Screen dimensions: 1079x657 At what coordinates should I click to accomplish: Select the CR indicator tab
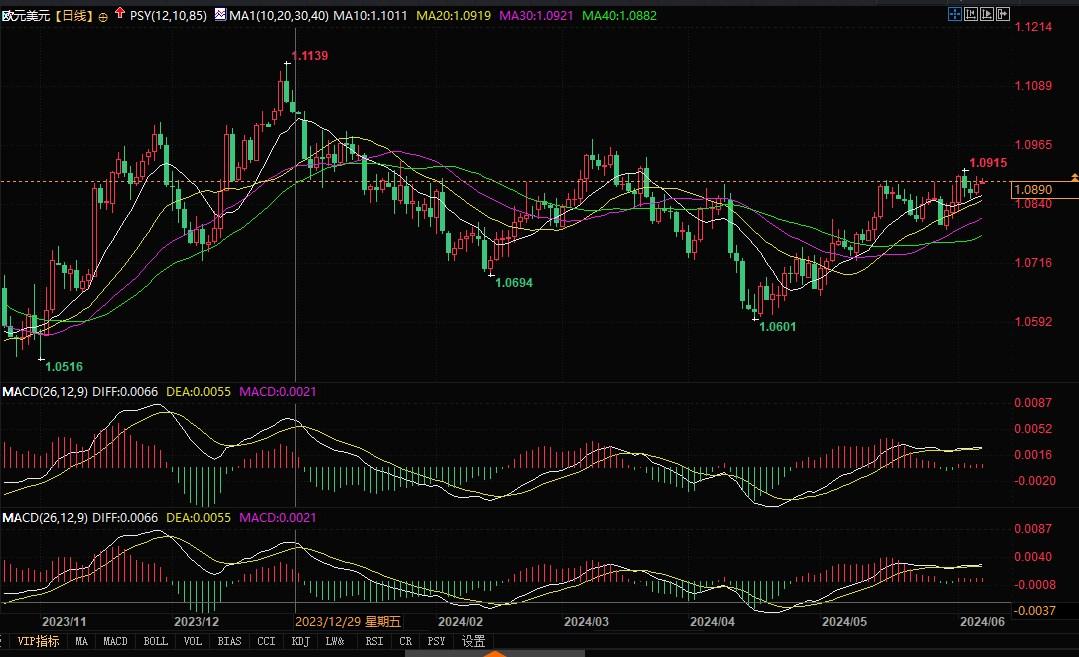[x=405, y=641]
